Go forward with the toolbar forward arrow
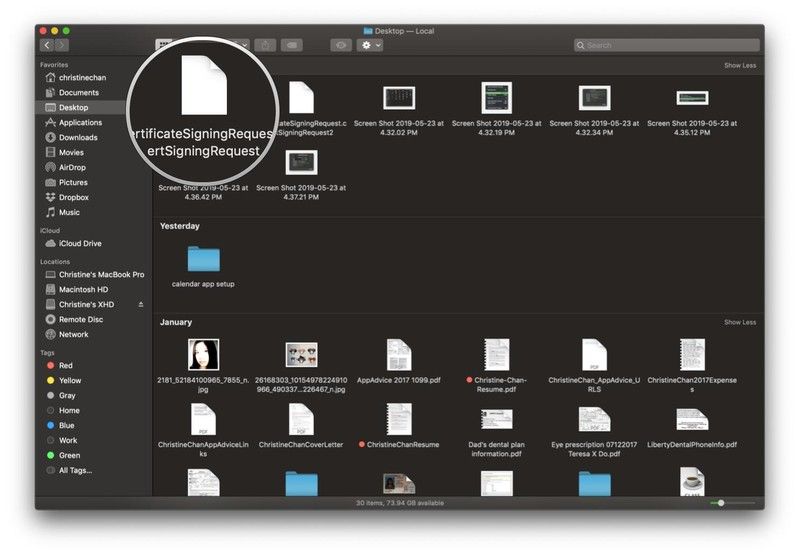Image resolution: width=800 pixels, height=555 pixels. tap(61, 45)
